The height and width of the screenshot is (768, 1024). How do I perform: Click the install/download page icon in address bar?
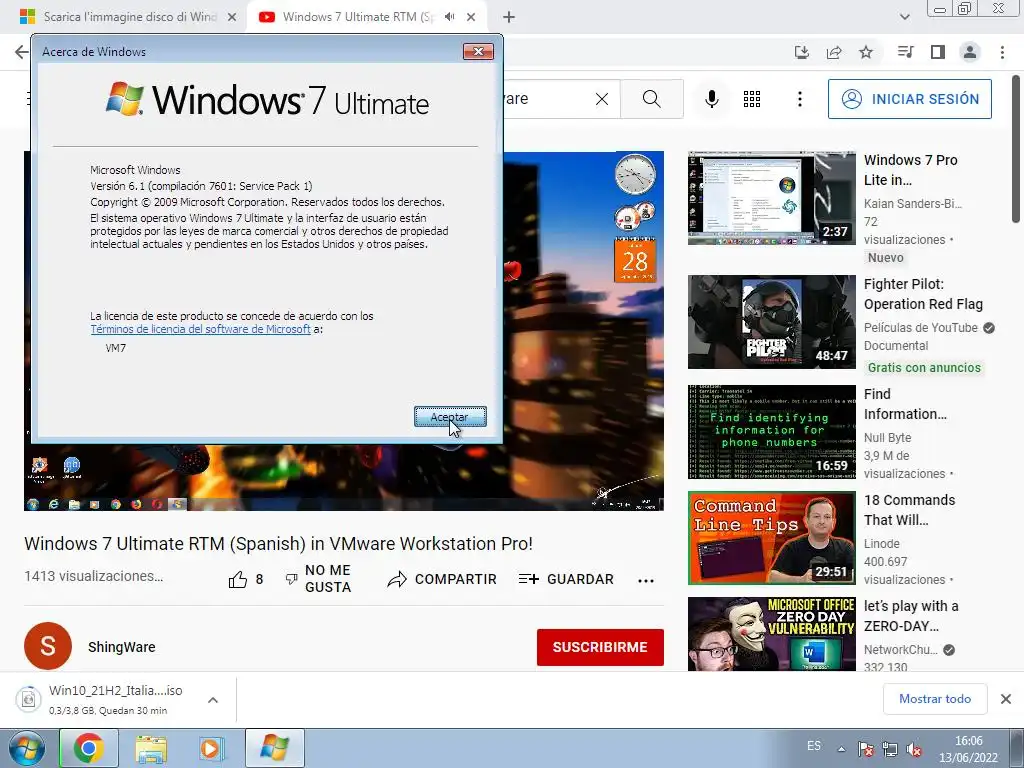[802, 52]
